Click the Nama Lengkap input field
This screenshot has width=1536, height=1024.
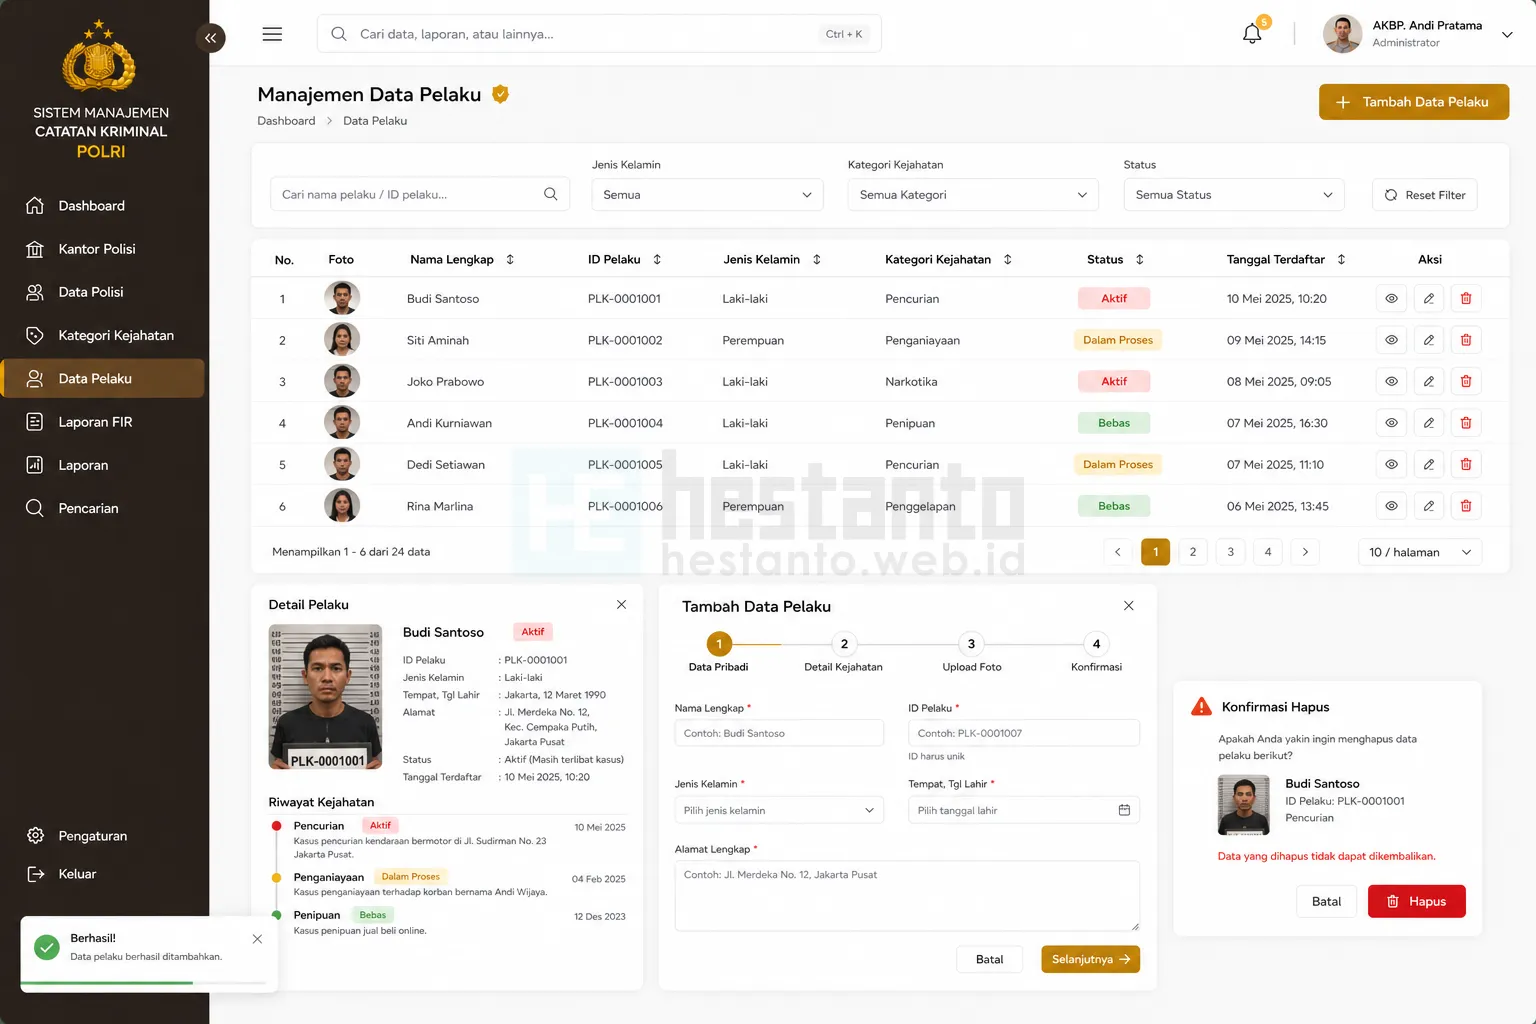[779, 733]
